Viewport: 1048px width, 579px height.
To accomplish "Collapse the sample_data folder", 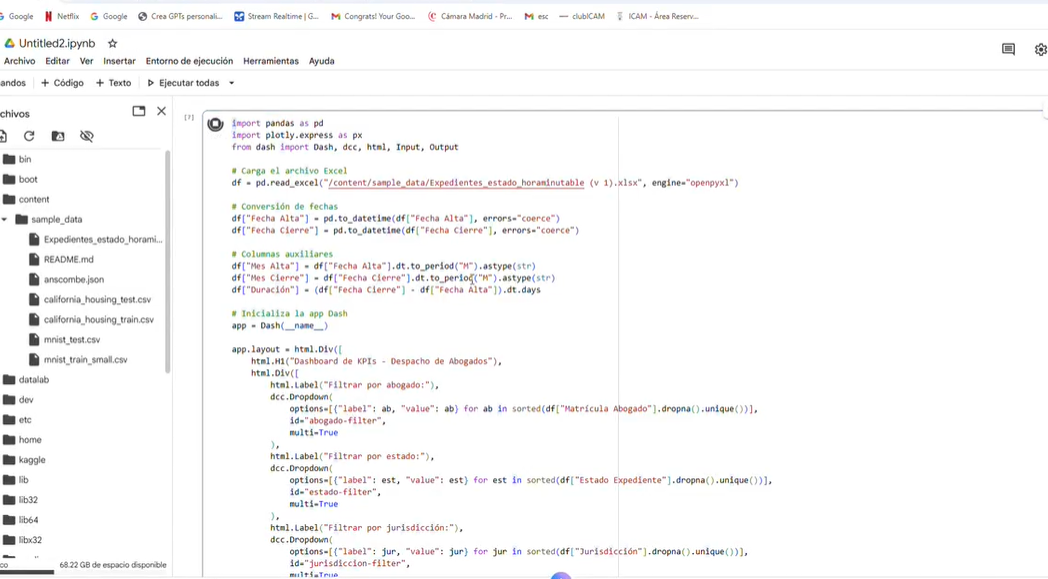I will tap(5, 219).
